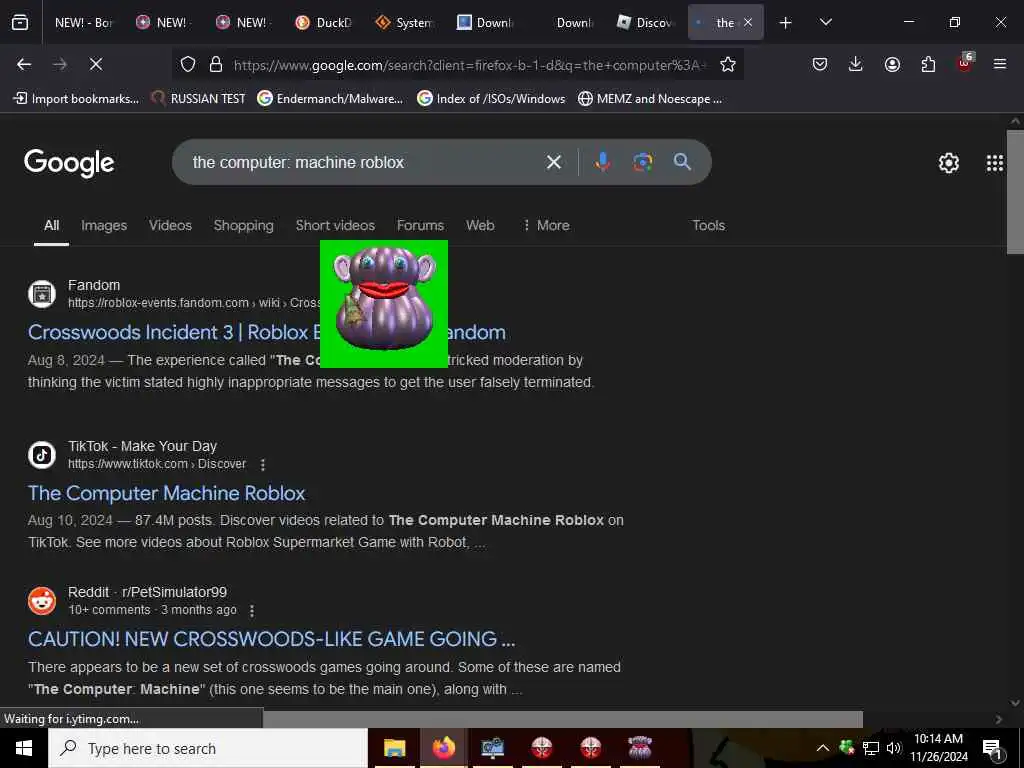Image resolution: width=1024 pixels, height=768 pixels.
Task: Click the vertical page scrollbar thumb
Action: (x=1015, y=192)
